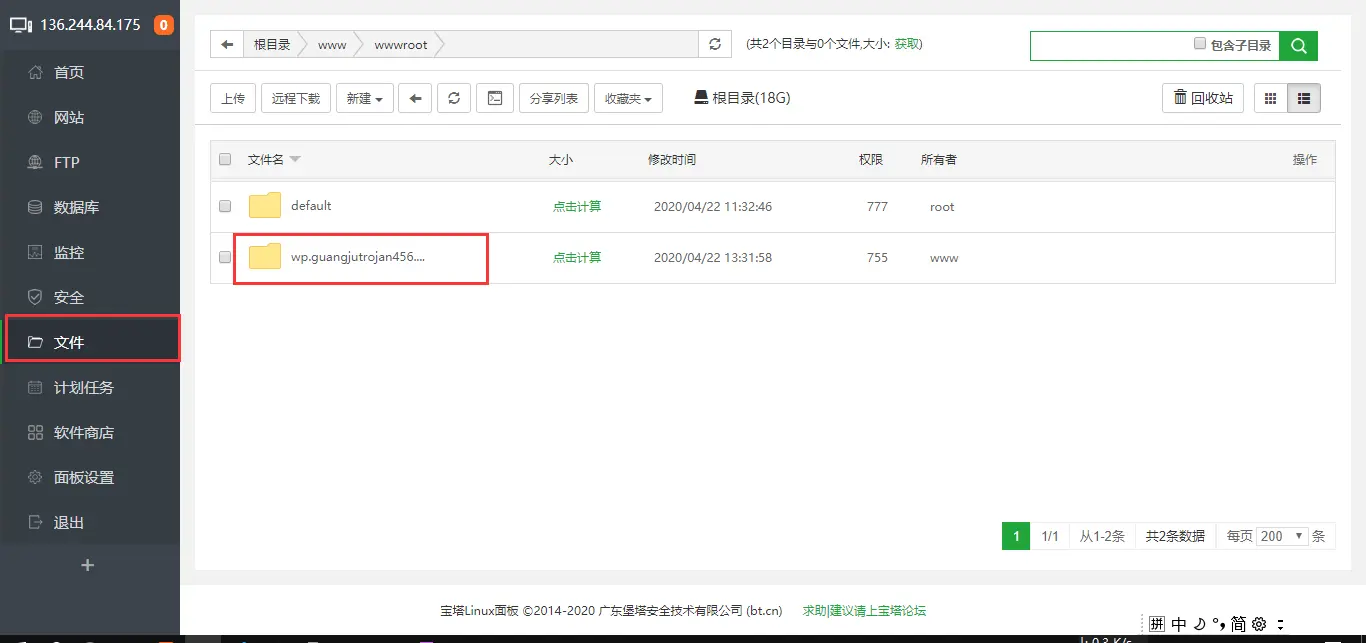Screen dimensions: 1366x643
Task: Click the wp.guangjutrojan456.... folder name
Action: (358, 256)
